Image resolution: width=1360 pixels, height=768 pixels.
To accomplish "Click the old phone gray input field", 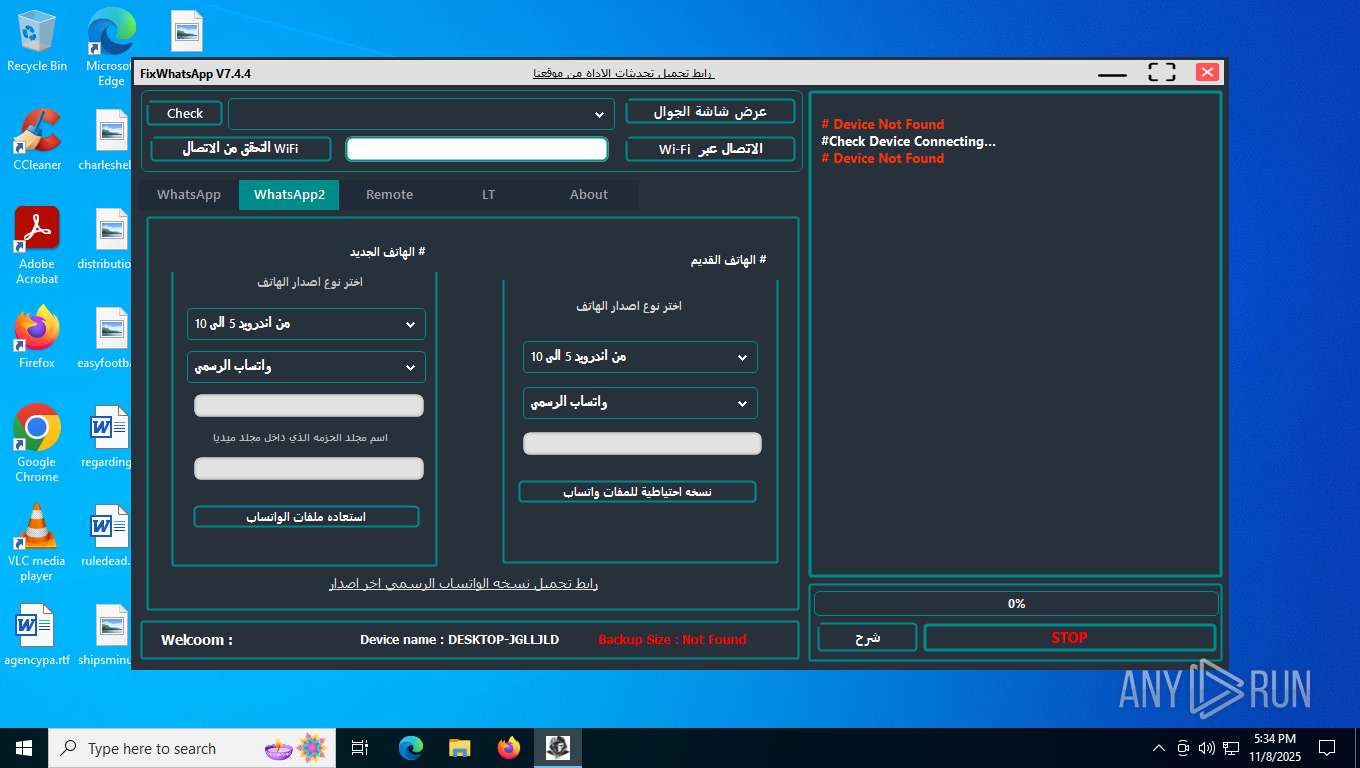I will click(642, 444).
